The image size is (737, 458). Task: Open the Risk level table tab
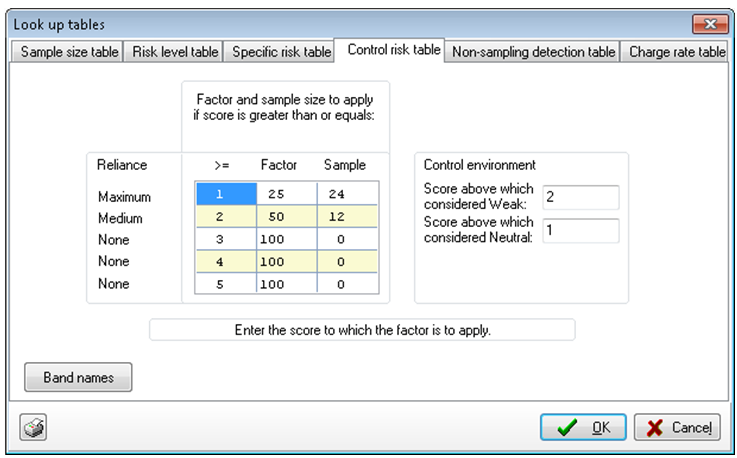[173, 51]
